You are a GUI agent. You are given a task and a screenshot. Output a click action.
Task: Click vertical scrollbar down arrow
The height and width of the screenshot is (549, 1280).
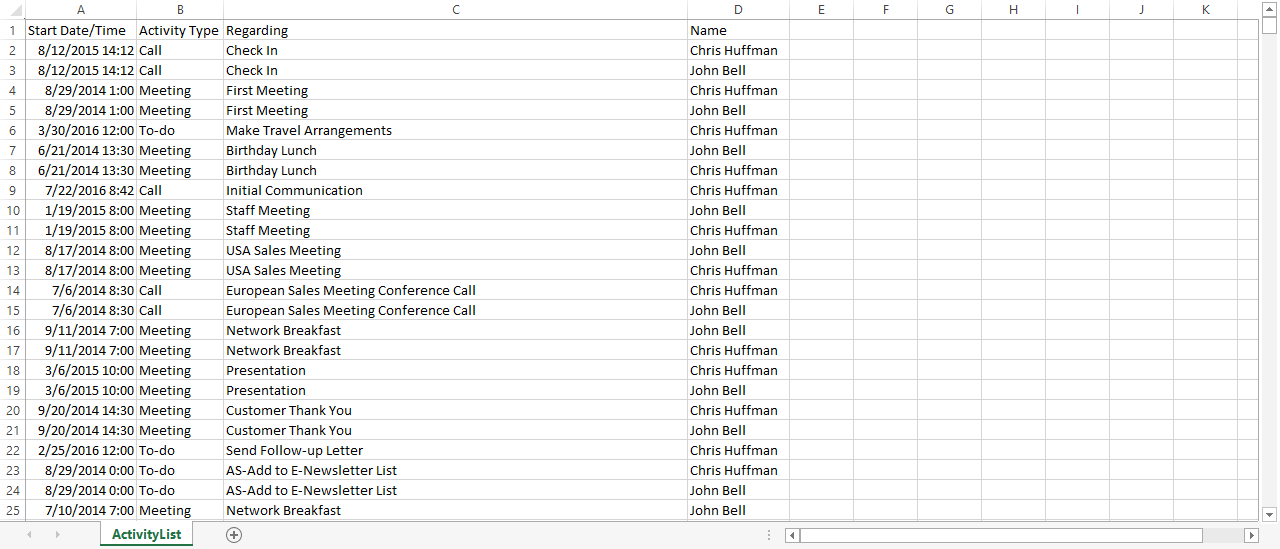pos(1270,514)
